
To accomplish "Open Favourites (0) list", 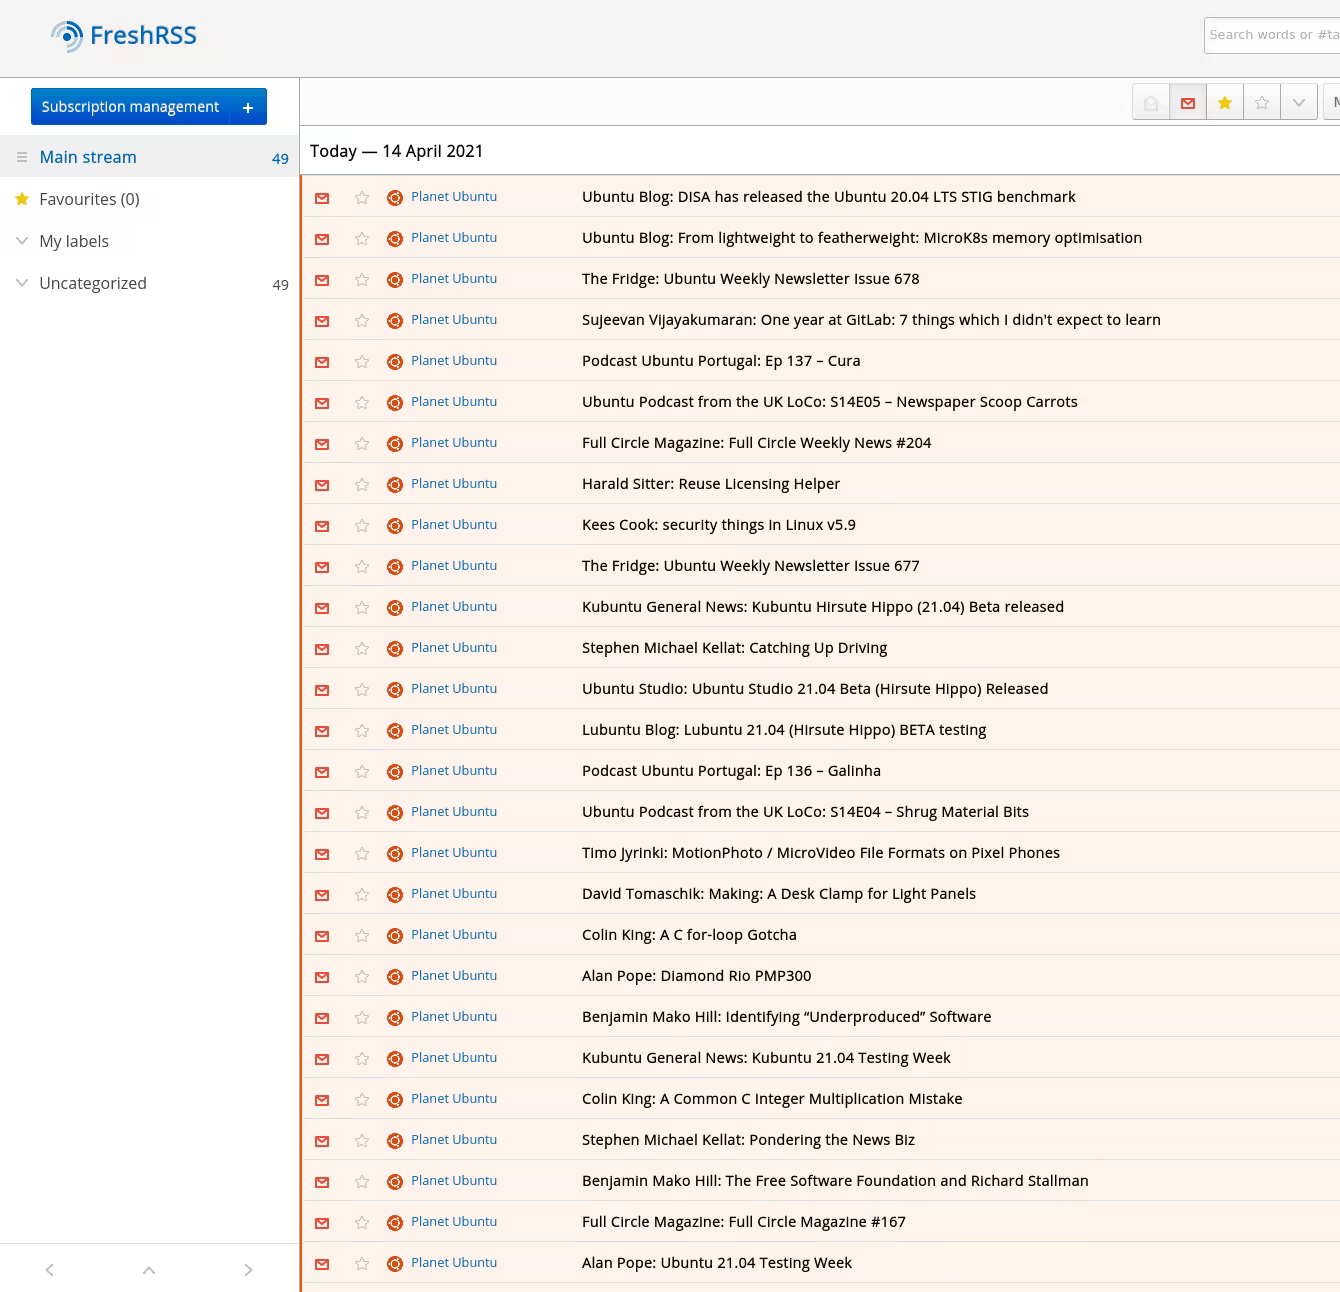I will tap(89, 199).
